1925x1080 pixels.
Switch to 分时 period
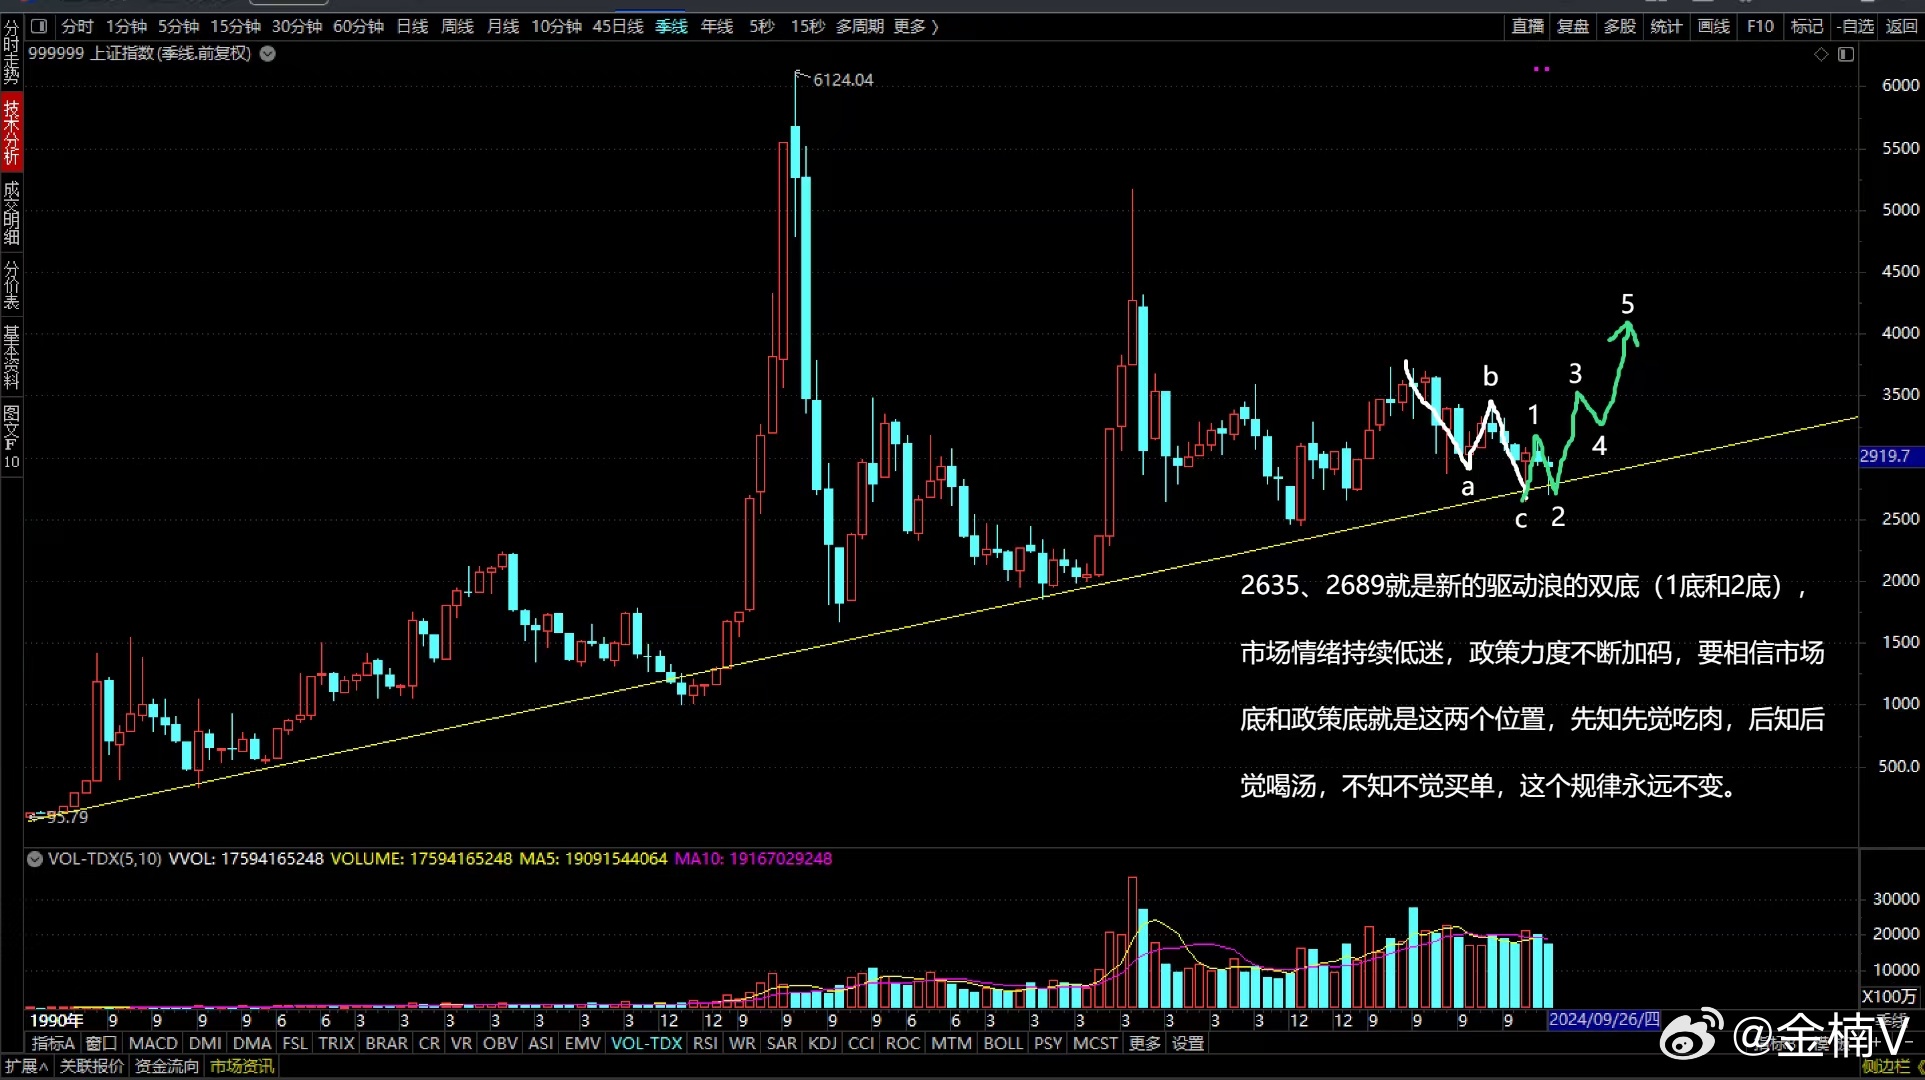coord(77,26)
